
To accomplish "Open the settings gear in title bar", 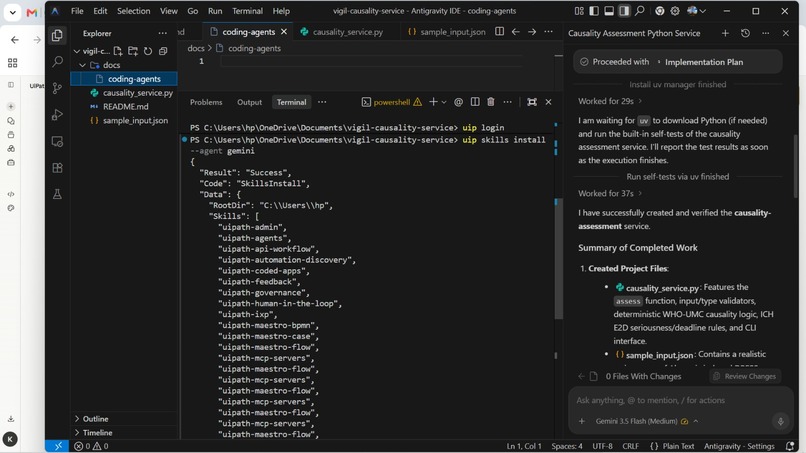I will tap(675, 11).
